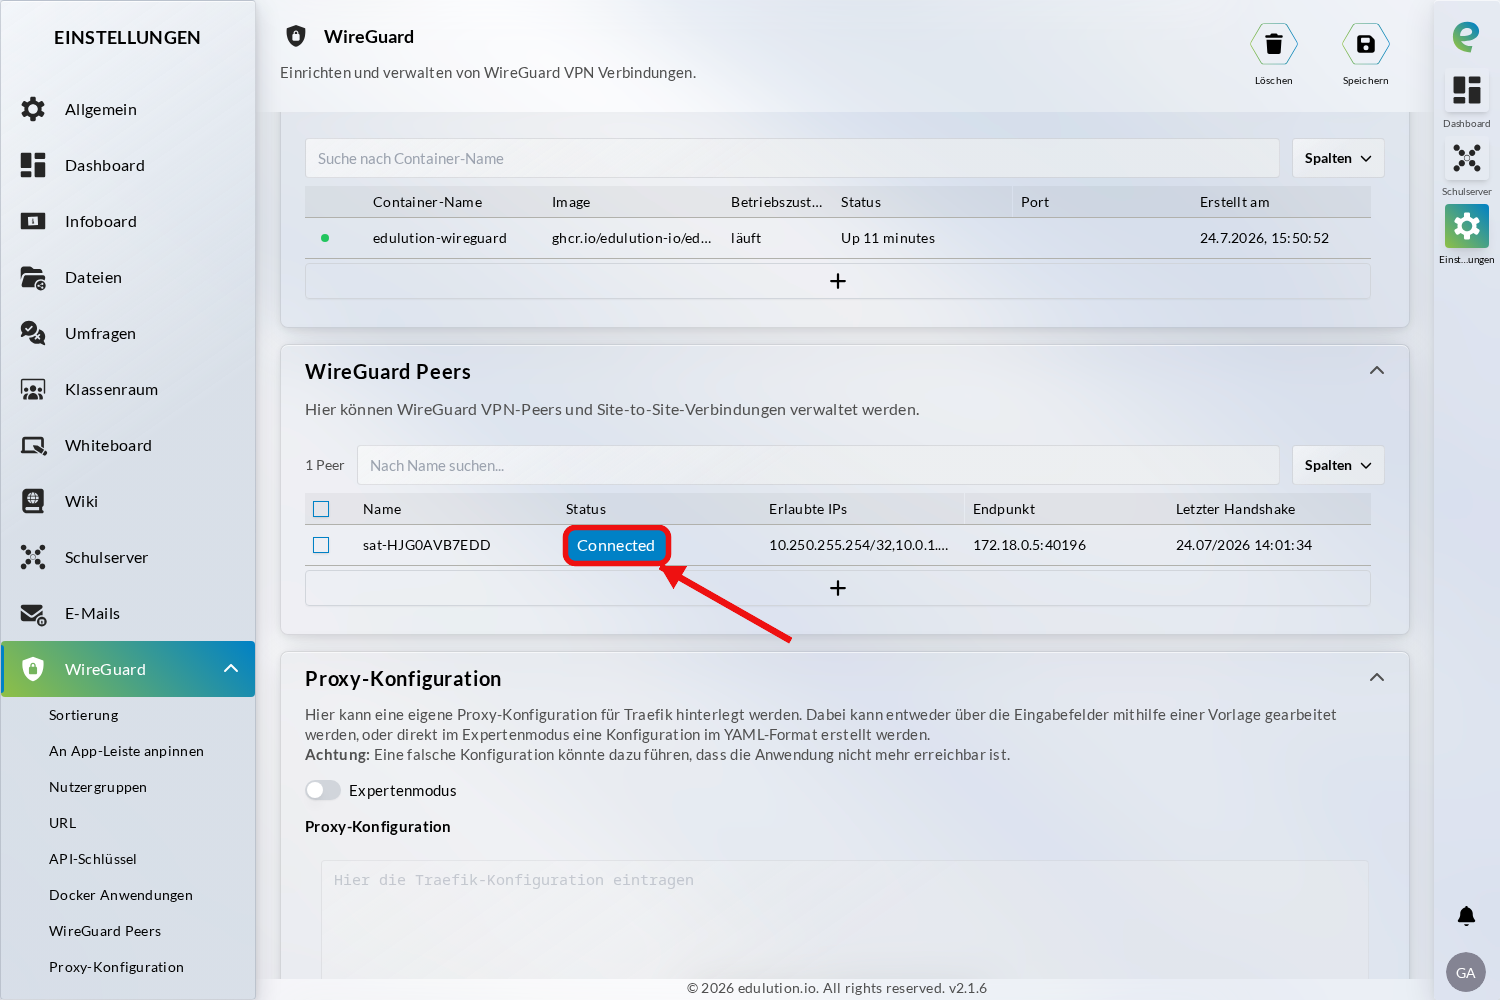Screen dimensions: 1500x1000
Task: Click the Löschen trash icon
Action: [1274, 44]
